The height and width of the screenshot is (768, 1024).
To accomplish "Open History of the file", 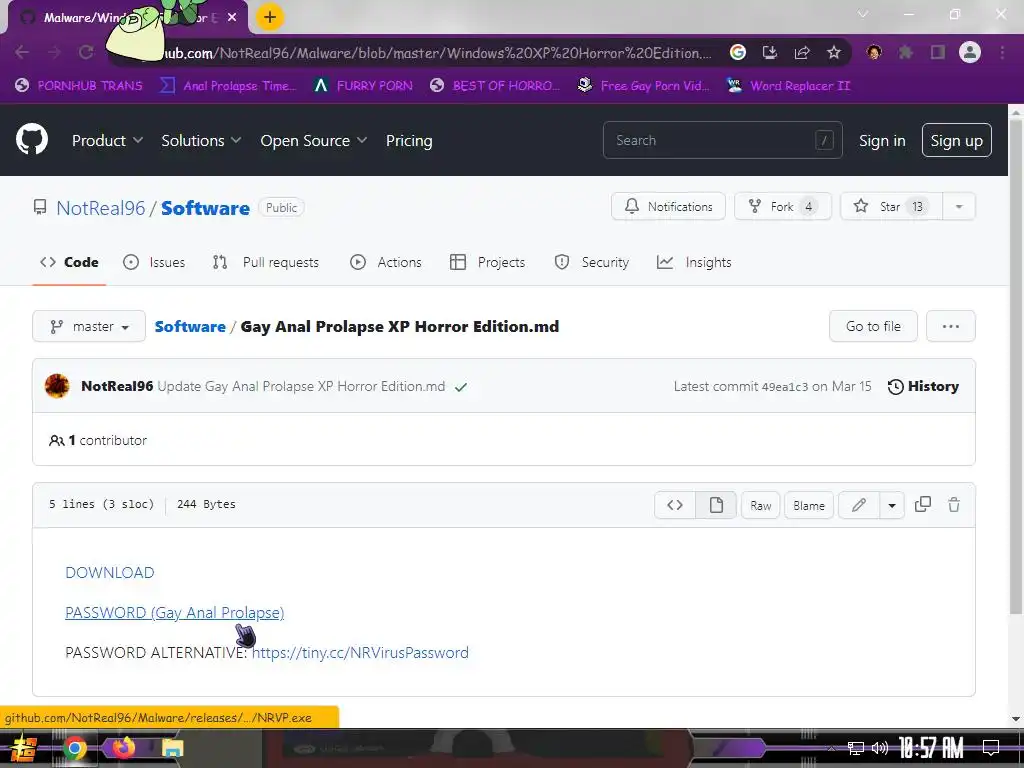I will (x=923, y=387).
